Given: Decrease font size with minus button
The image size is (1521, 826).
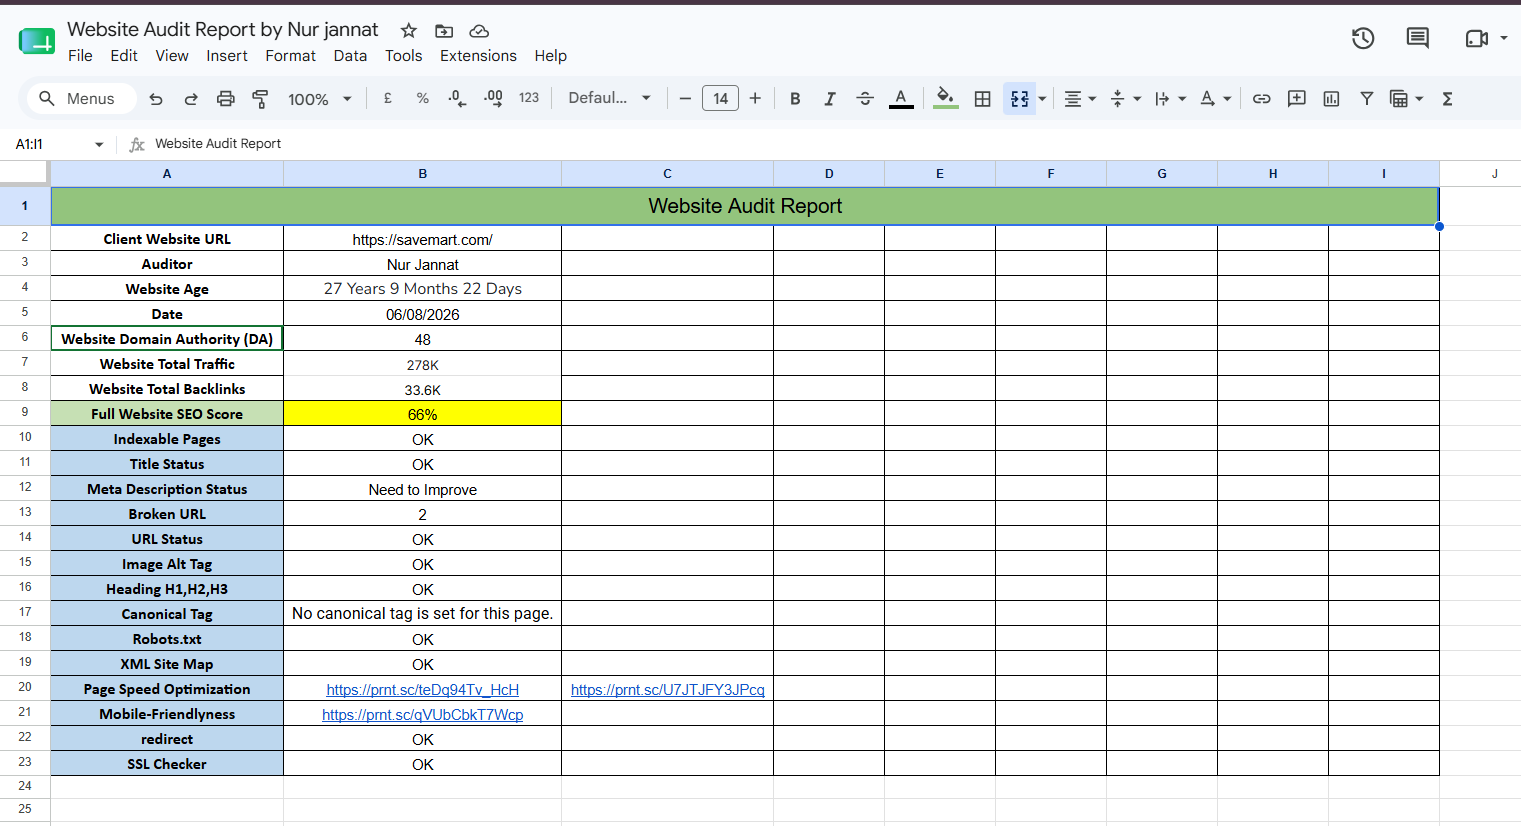Looking at the screenshot, I should pyautogui.click(x=685, y=98).
